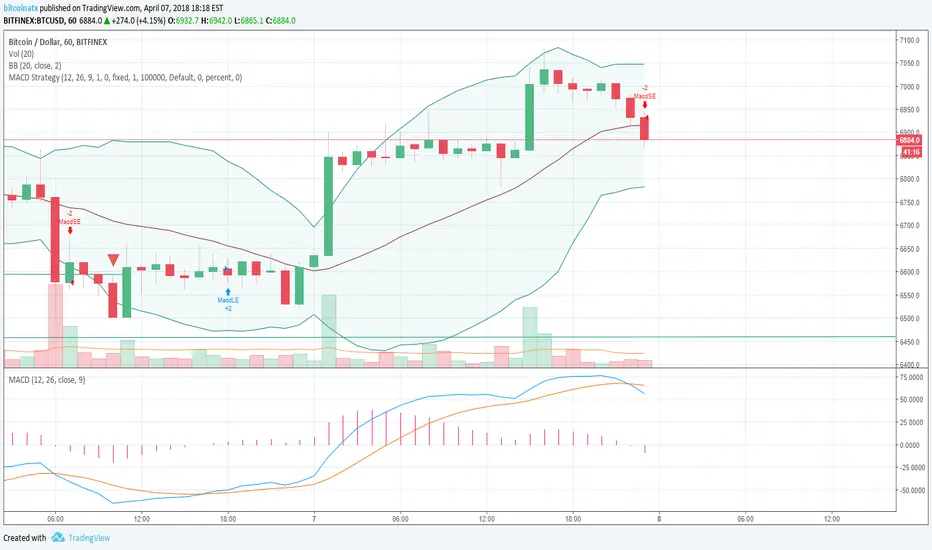
Task: Select the MACD Strategy indicator label
Action: [x=125, y=77]
